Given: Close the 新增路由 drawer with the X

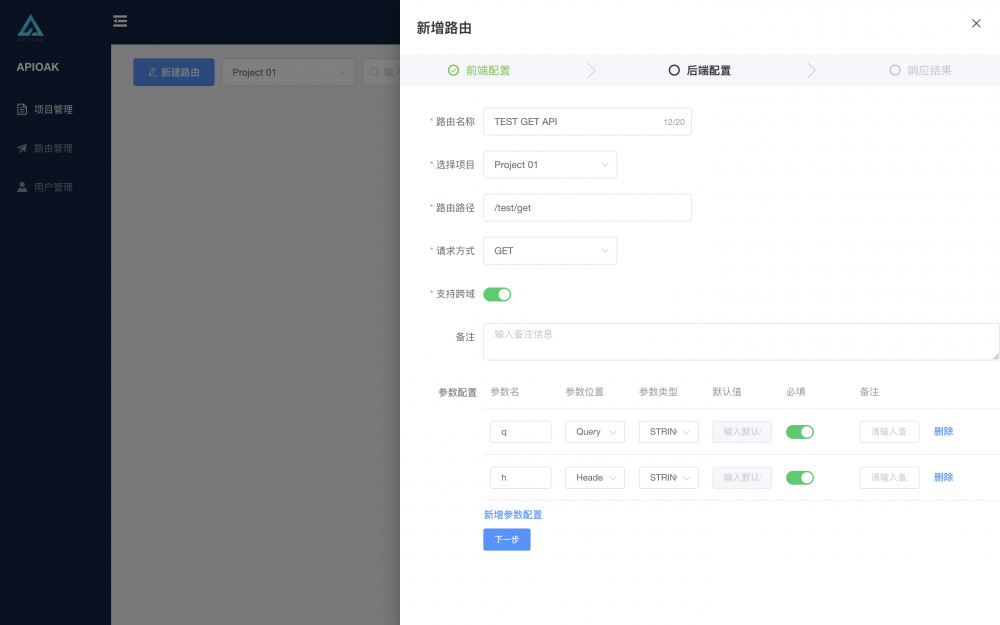Looking at the screenshot, I should pyautogui.click(x=976, y=23).
